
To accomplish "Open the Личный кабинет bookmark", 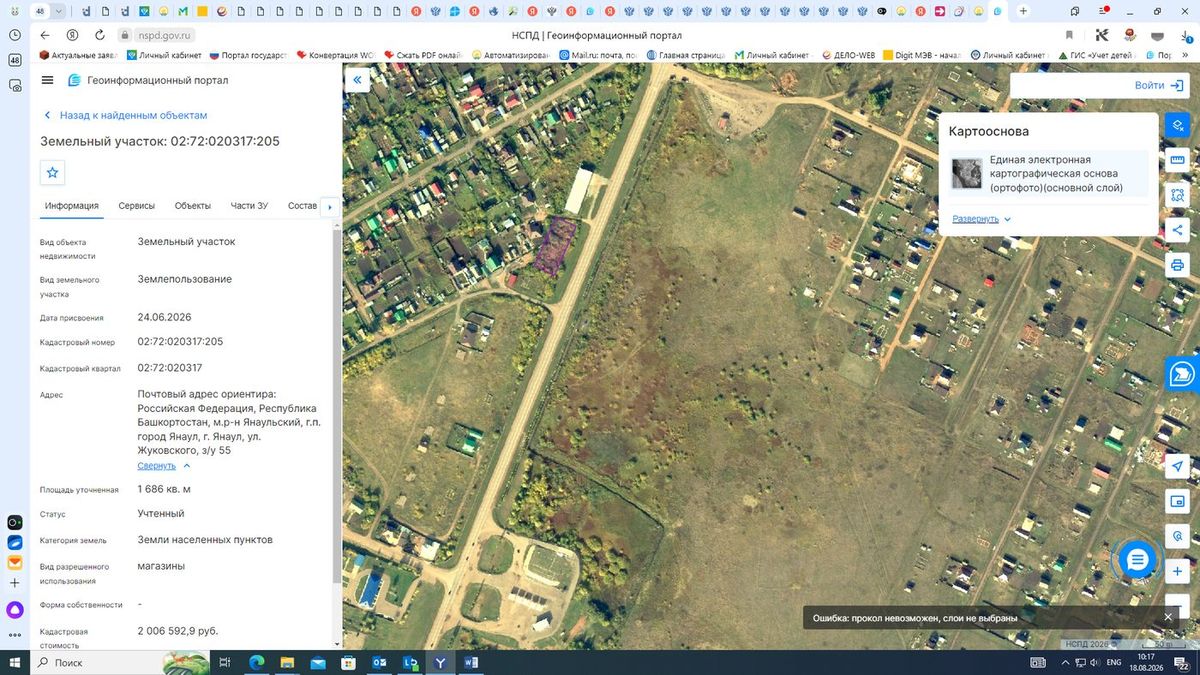I will pyautogui.click(x=164, y=55).
